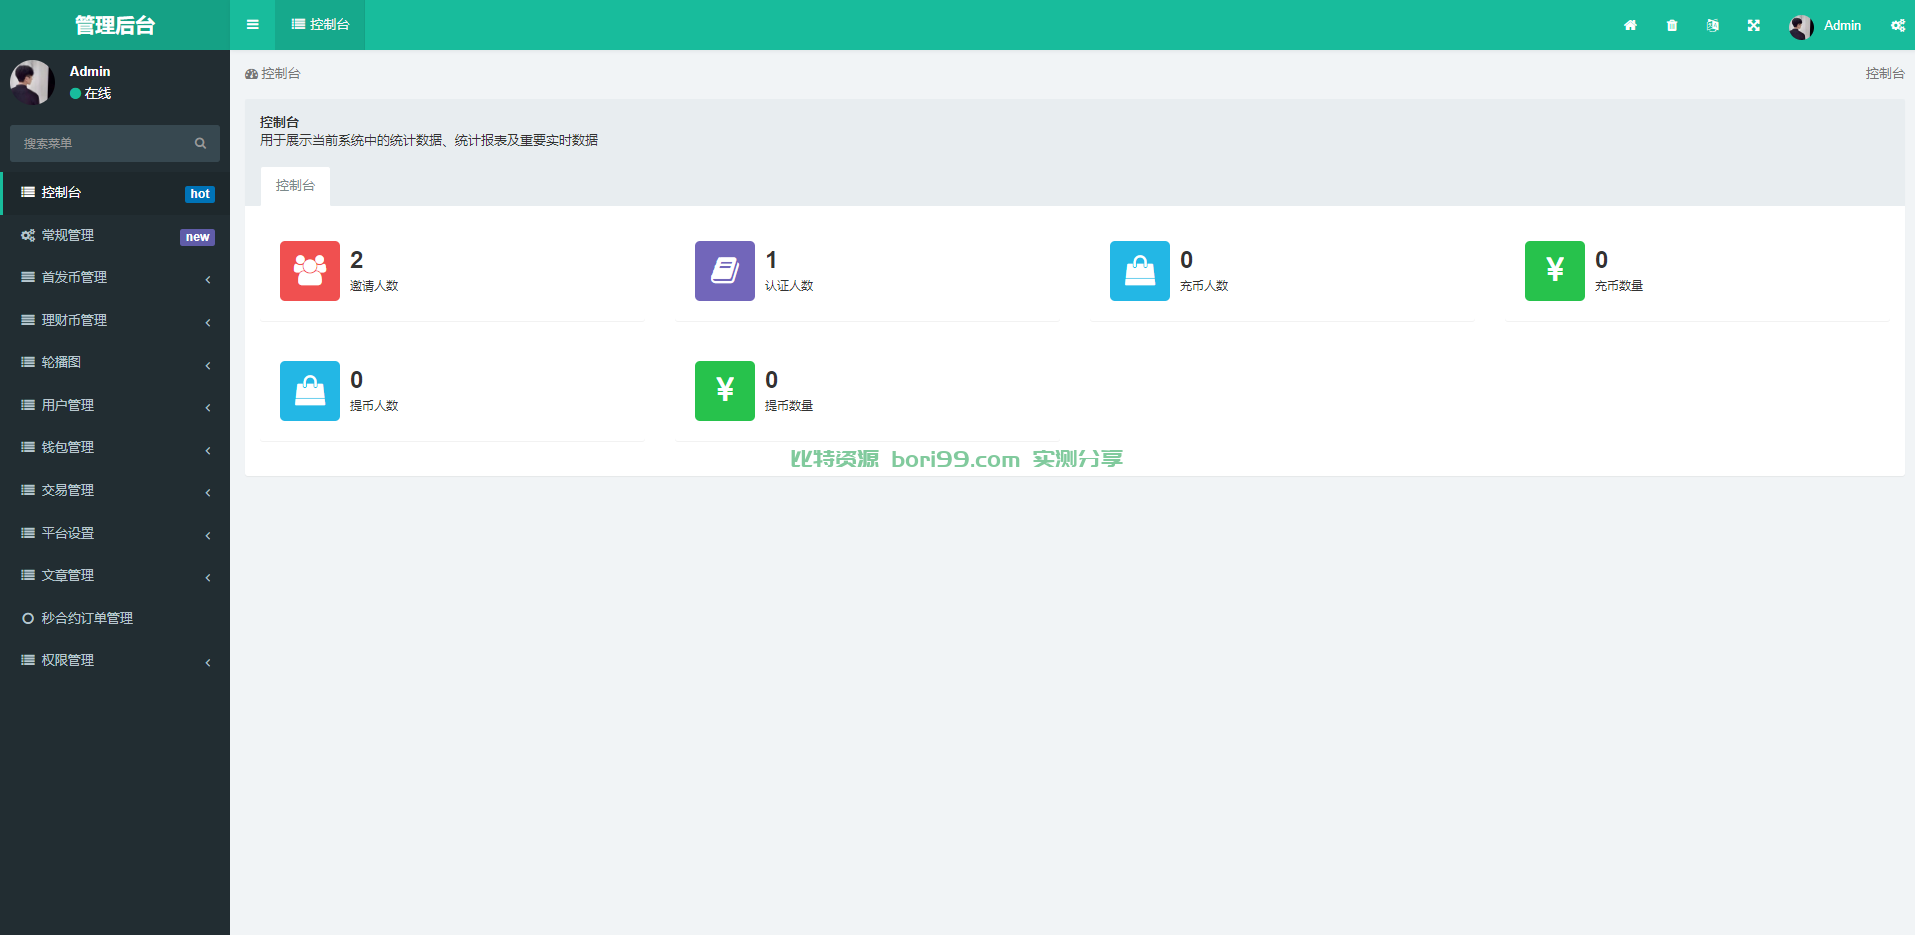The width and height of the screenshot is (1915, 935).
Task: Expand 轮播图 with its chevron
Action: [x=208, y=365]
